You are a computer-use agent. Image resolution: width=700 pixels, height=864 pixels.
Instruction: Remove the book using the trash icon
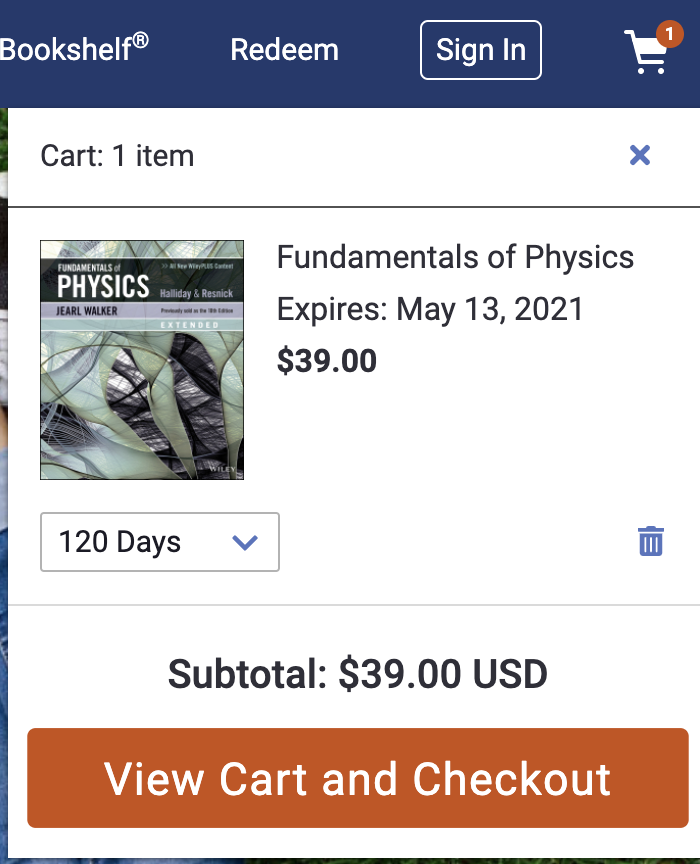point(651,541)
